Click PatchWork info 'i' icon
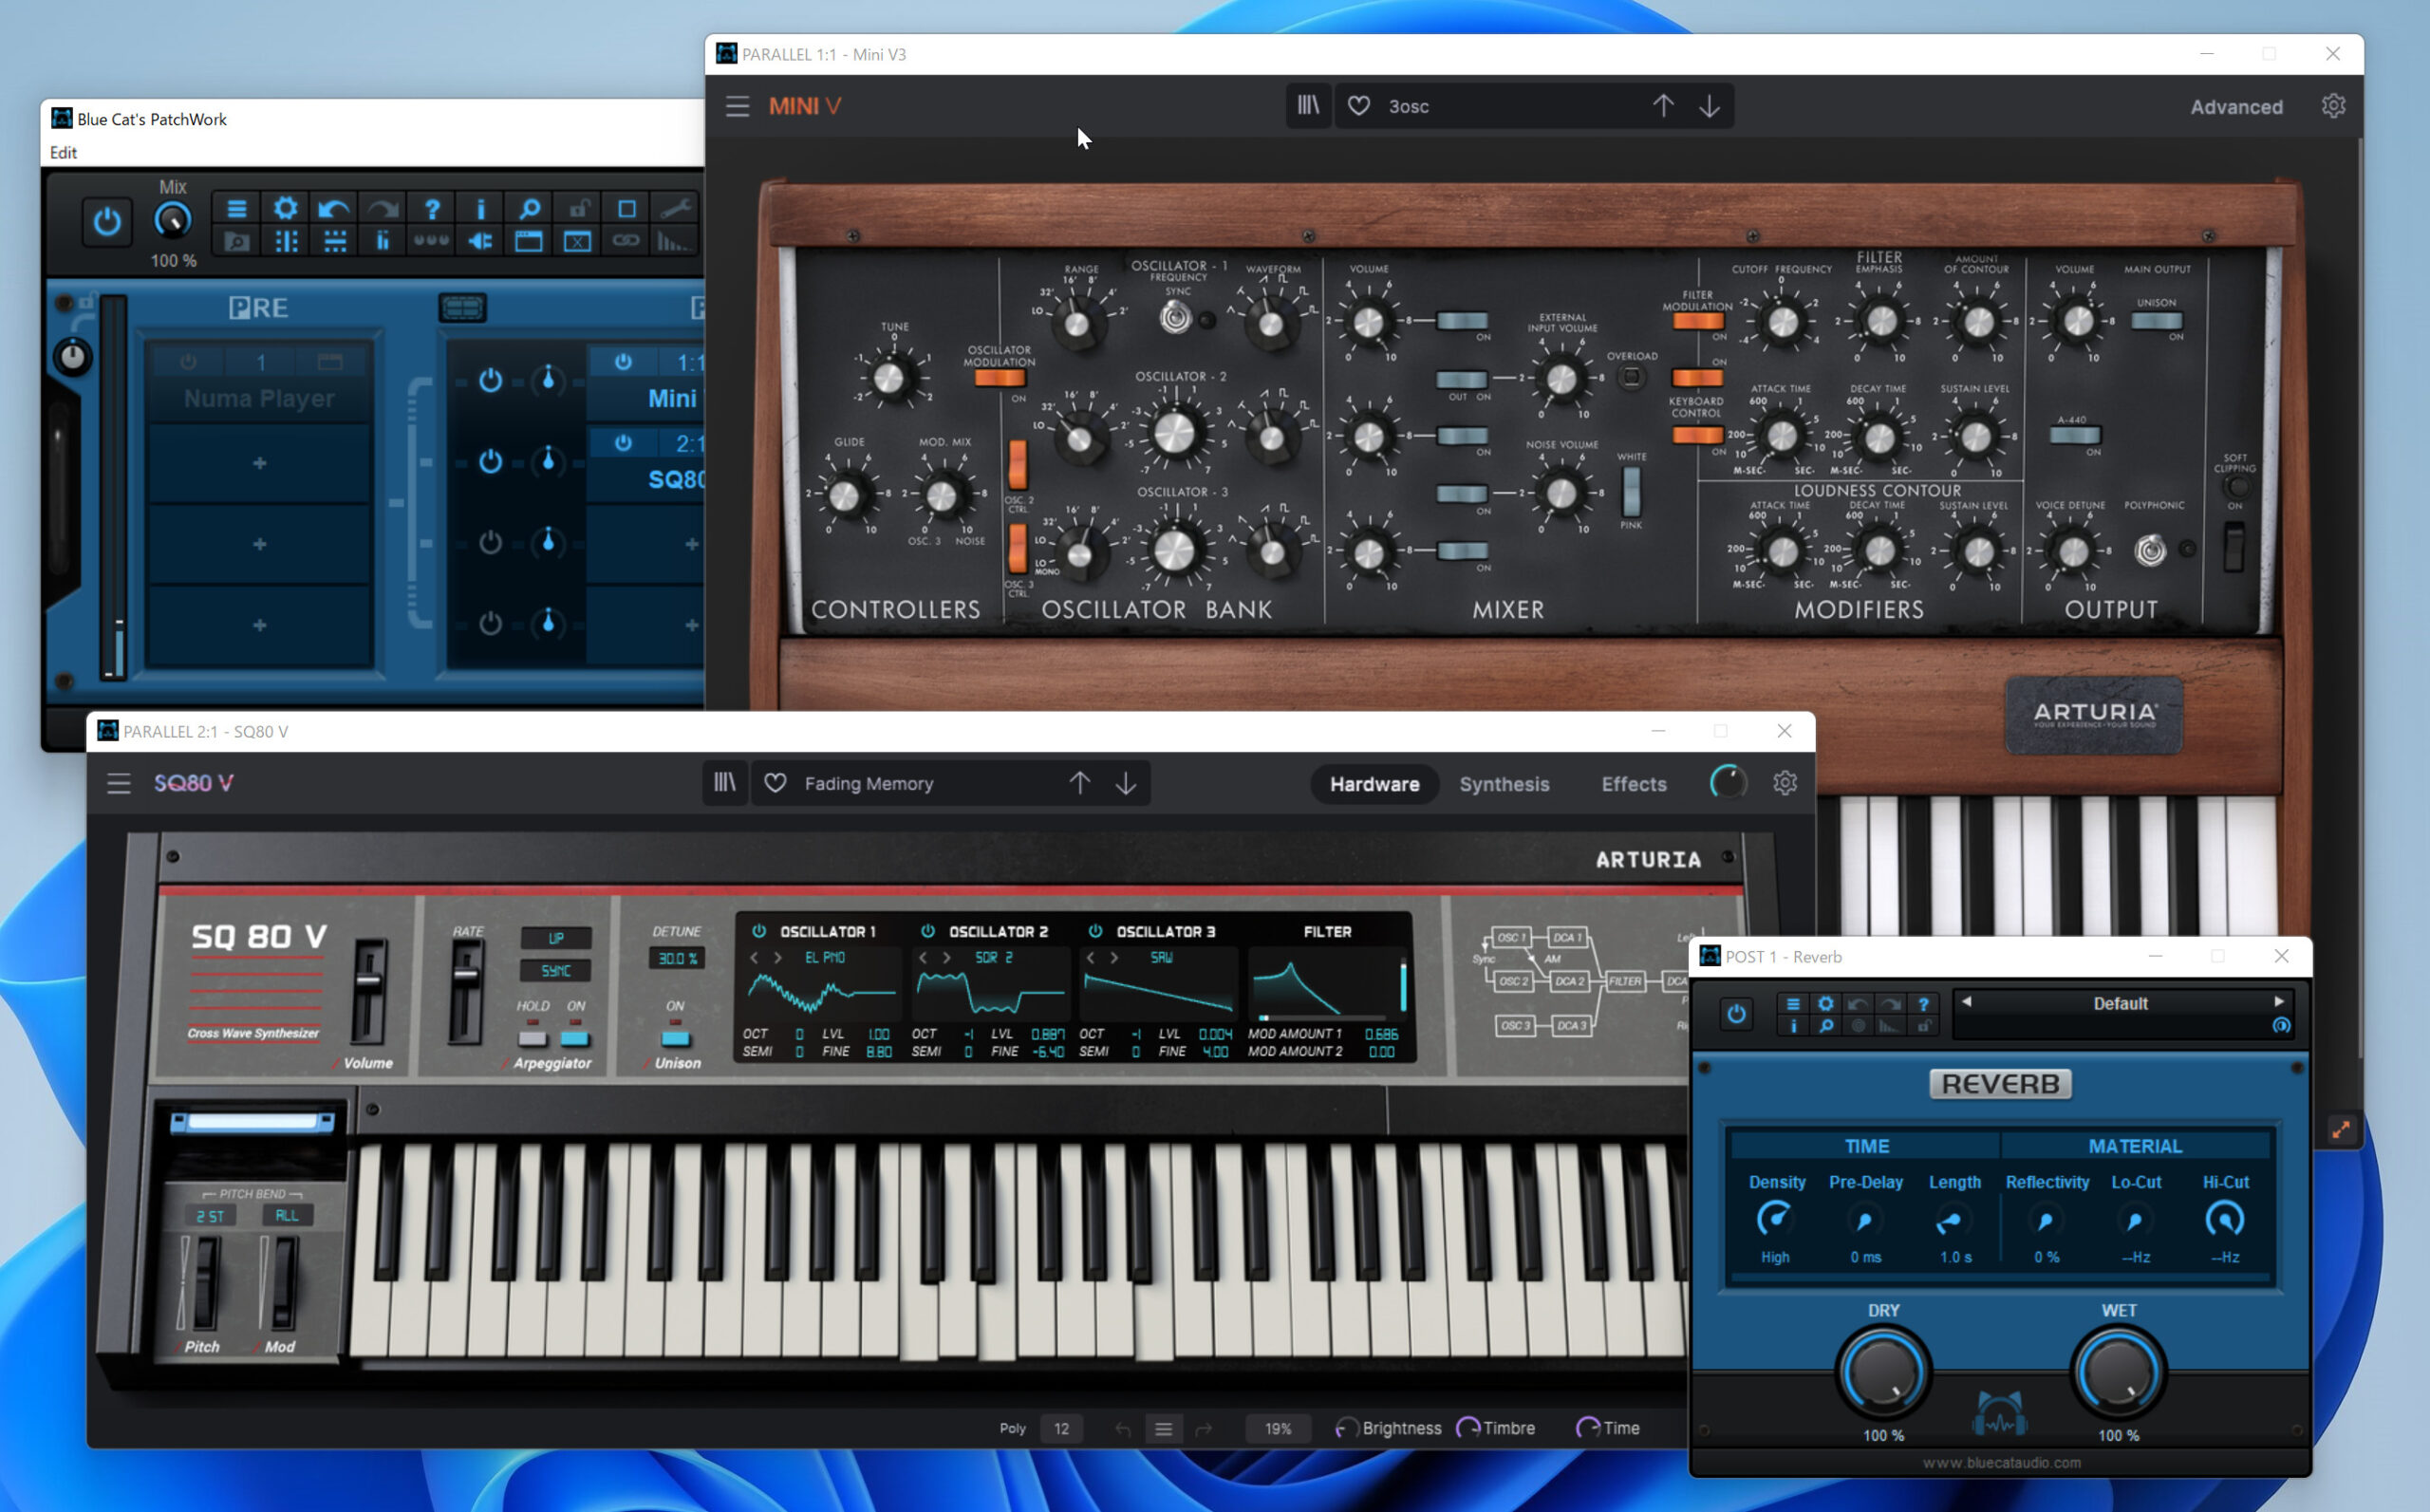The height and width of the screenshot is (1512, 2430). click(480, 208)
